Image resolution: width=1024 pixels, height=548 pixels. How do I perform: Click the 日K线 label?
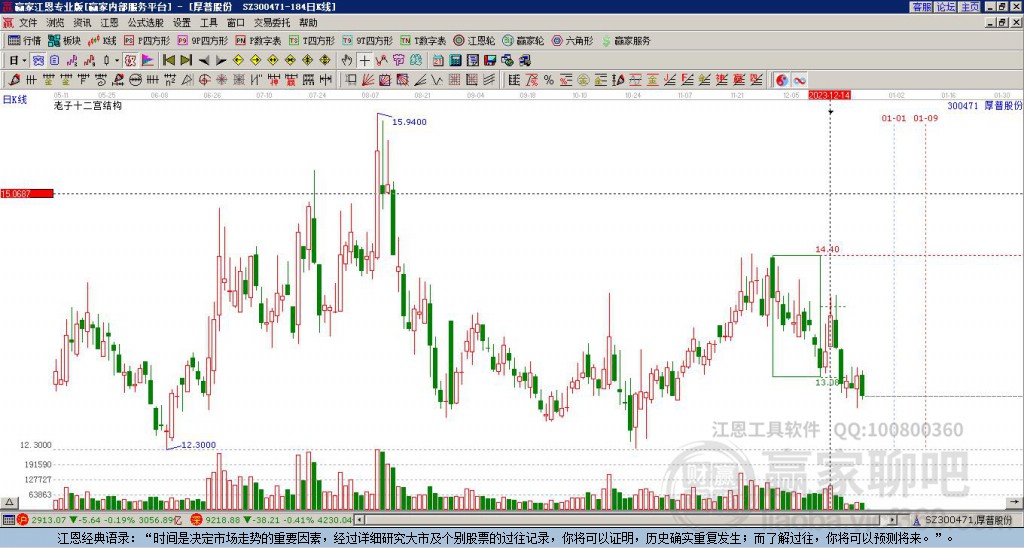(x=15, y=100)
